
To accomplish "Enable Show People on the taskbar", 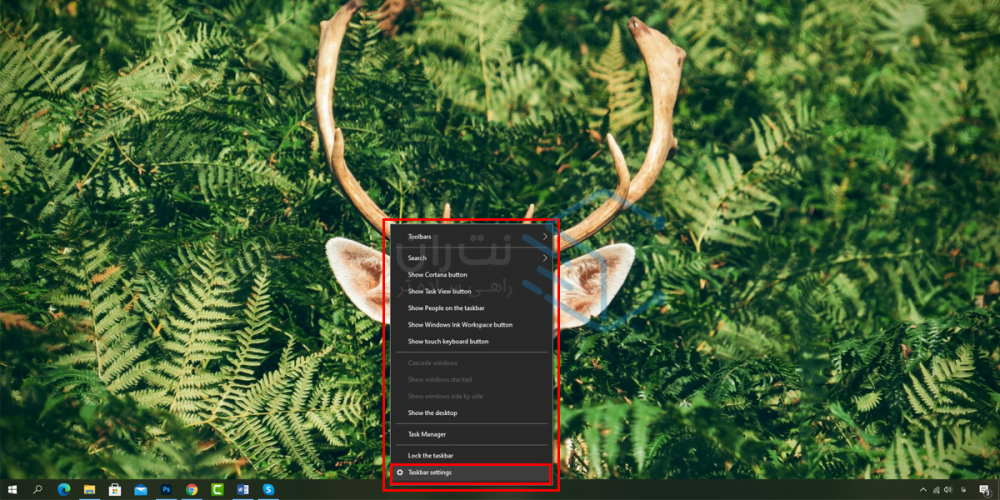I will (448, 308).
